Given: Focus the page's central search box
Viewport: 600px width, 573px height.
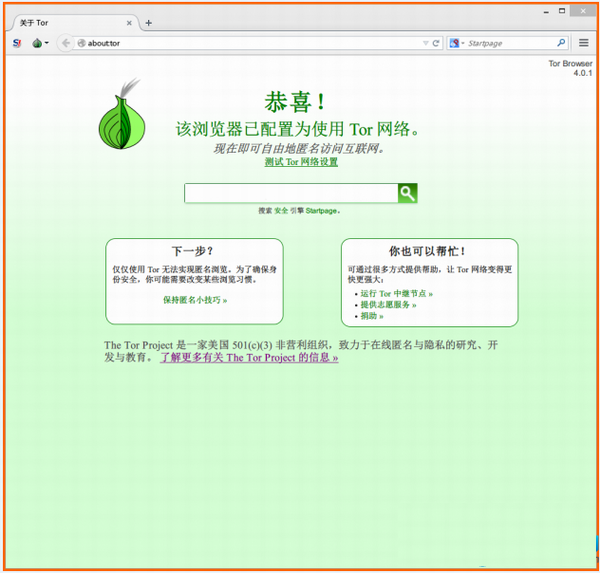Looking at the screenshot, I should click(x=291, y=193).
